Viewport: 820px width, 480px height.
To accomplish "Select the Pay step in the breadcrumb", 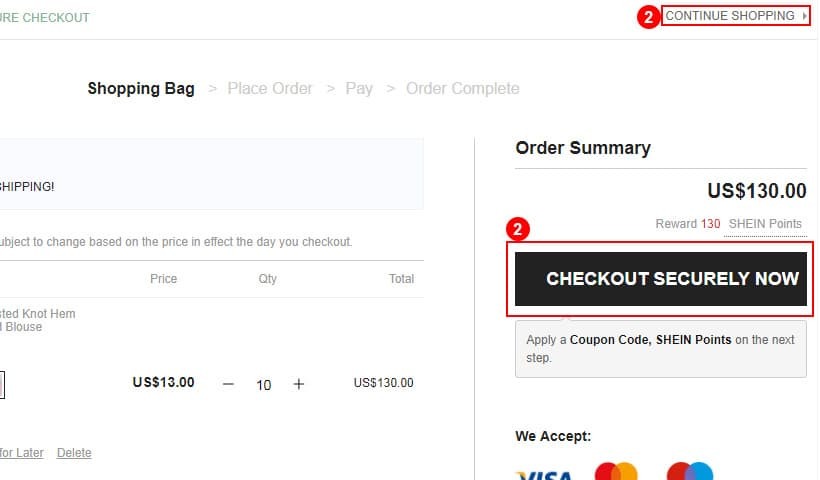I will [359, 88].
